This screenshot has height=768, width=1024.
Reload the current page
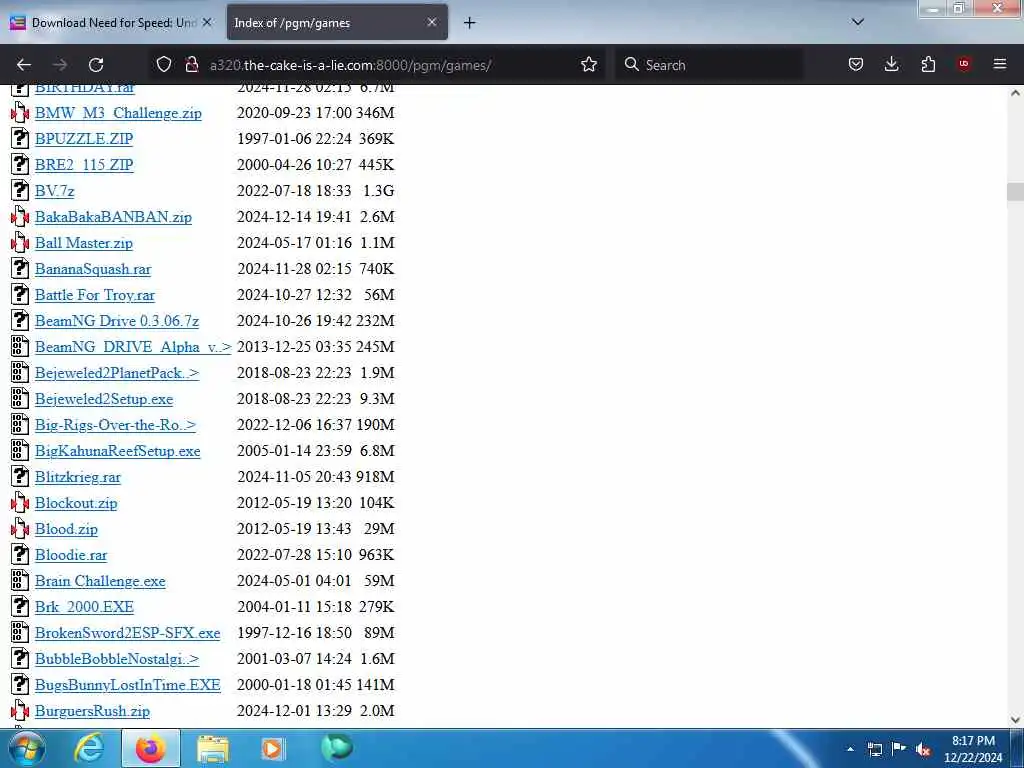96,65
